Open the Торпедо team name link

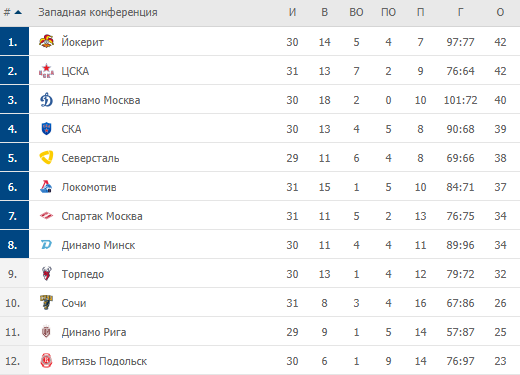[x=83, y=274]
